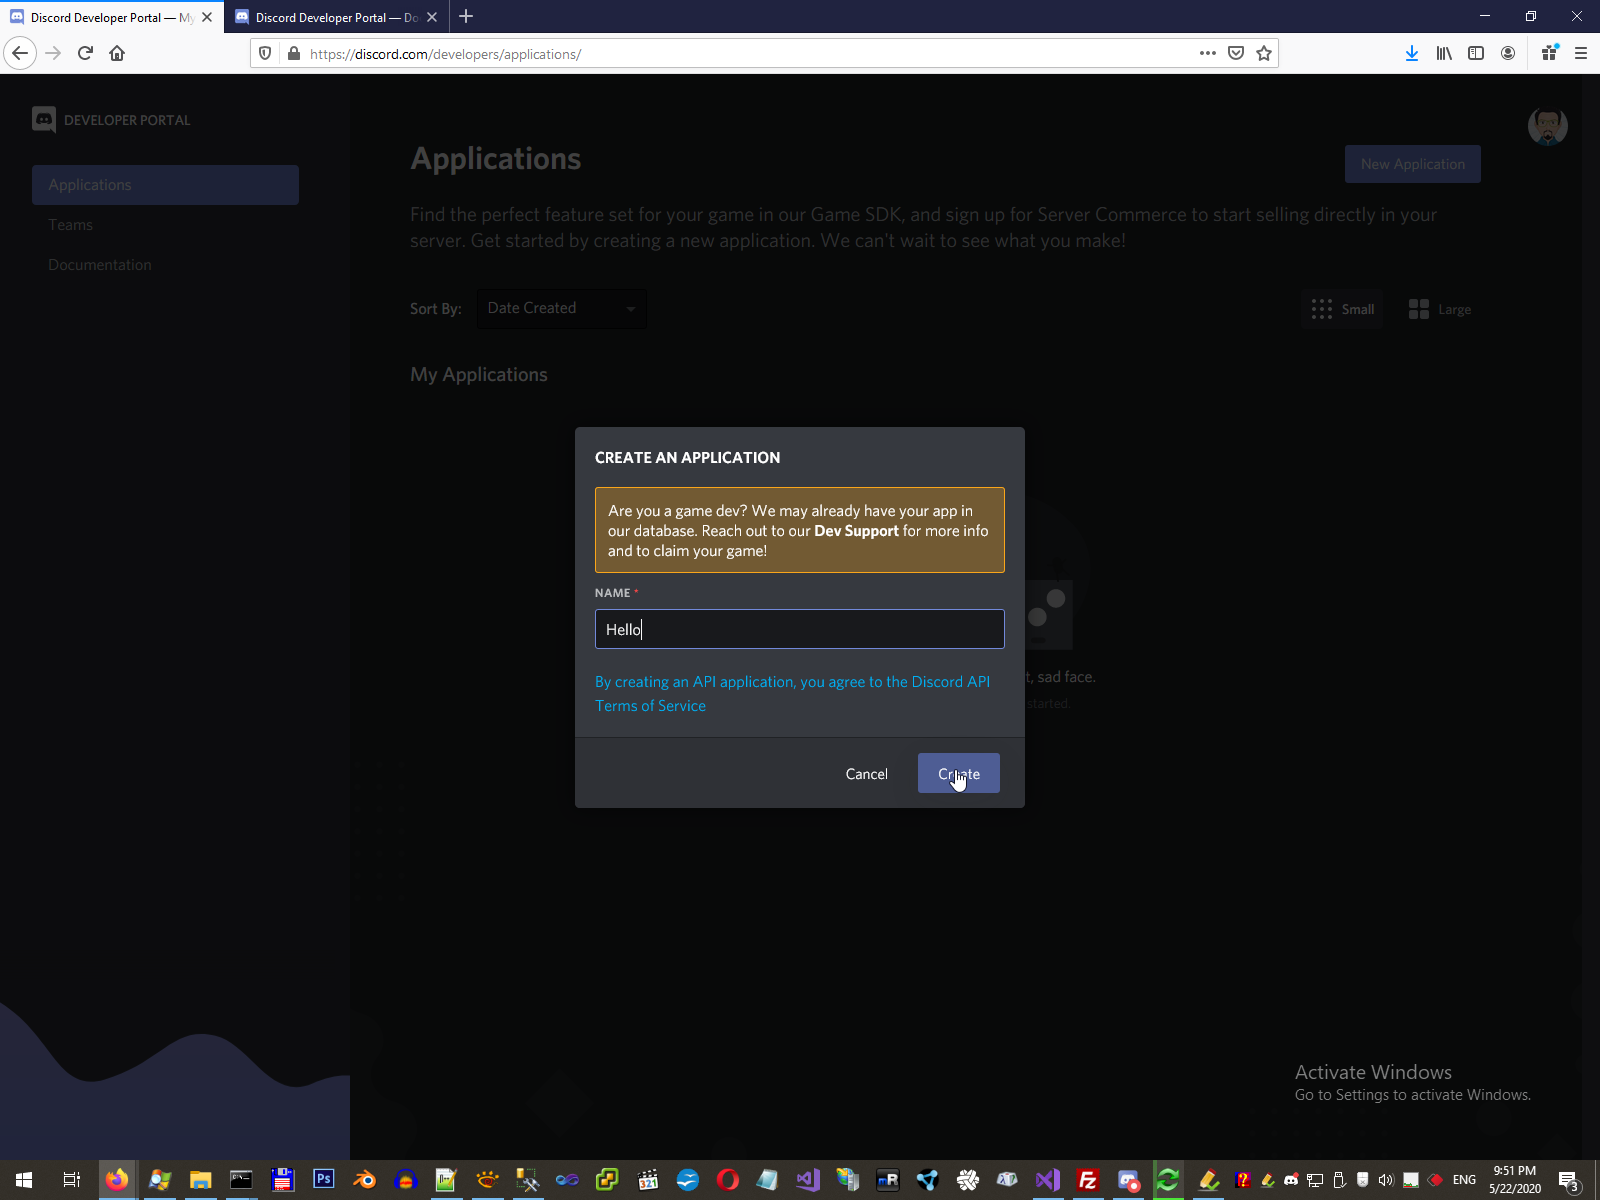
Task: Open the Firefox downloads panel
Action: coord(1411,53)
